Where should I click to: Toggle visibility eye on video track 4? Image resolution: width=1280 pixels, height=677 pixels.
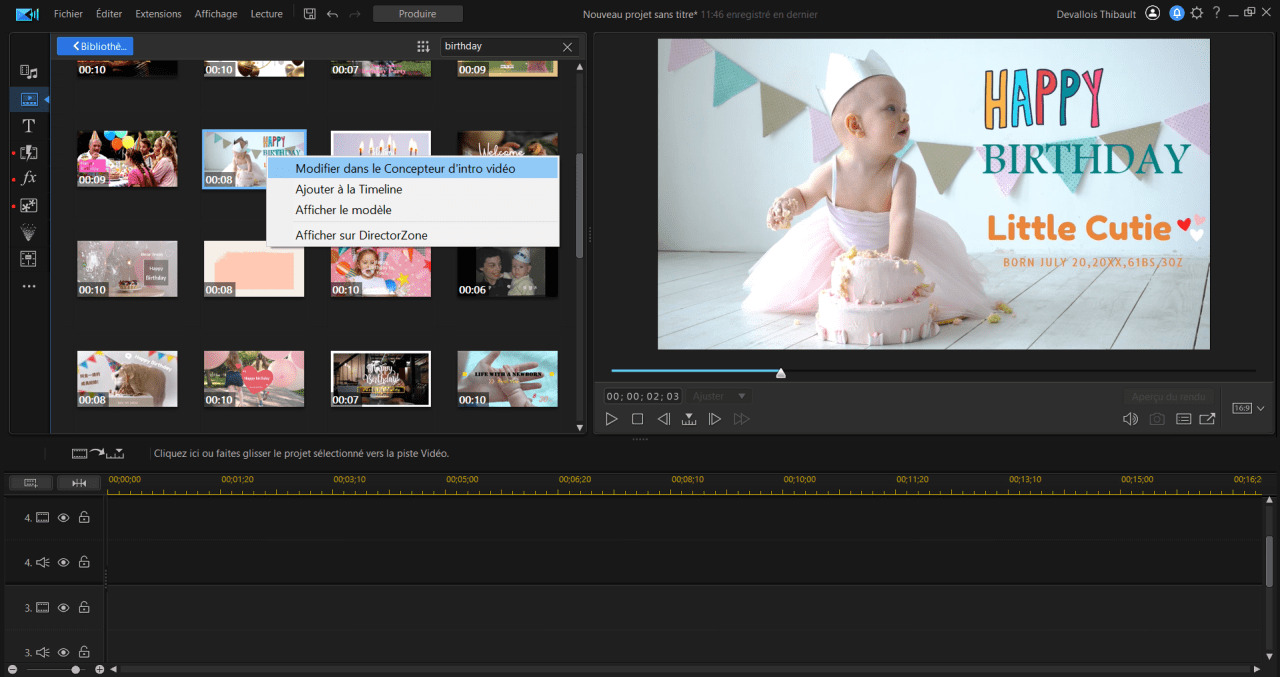click(63, 518)
